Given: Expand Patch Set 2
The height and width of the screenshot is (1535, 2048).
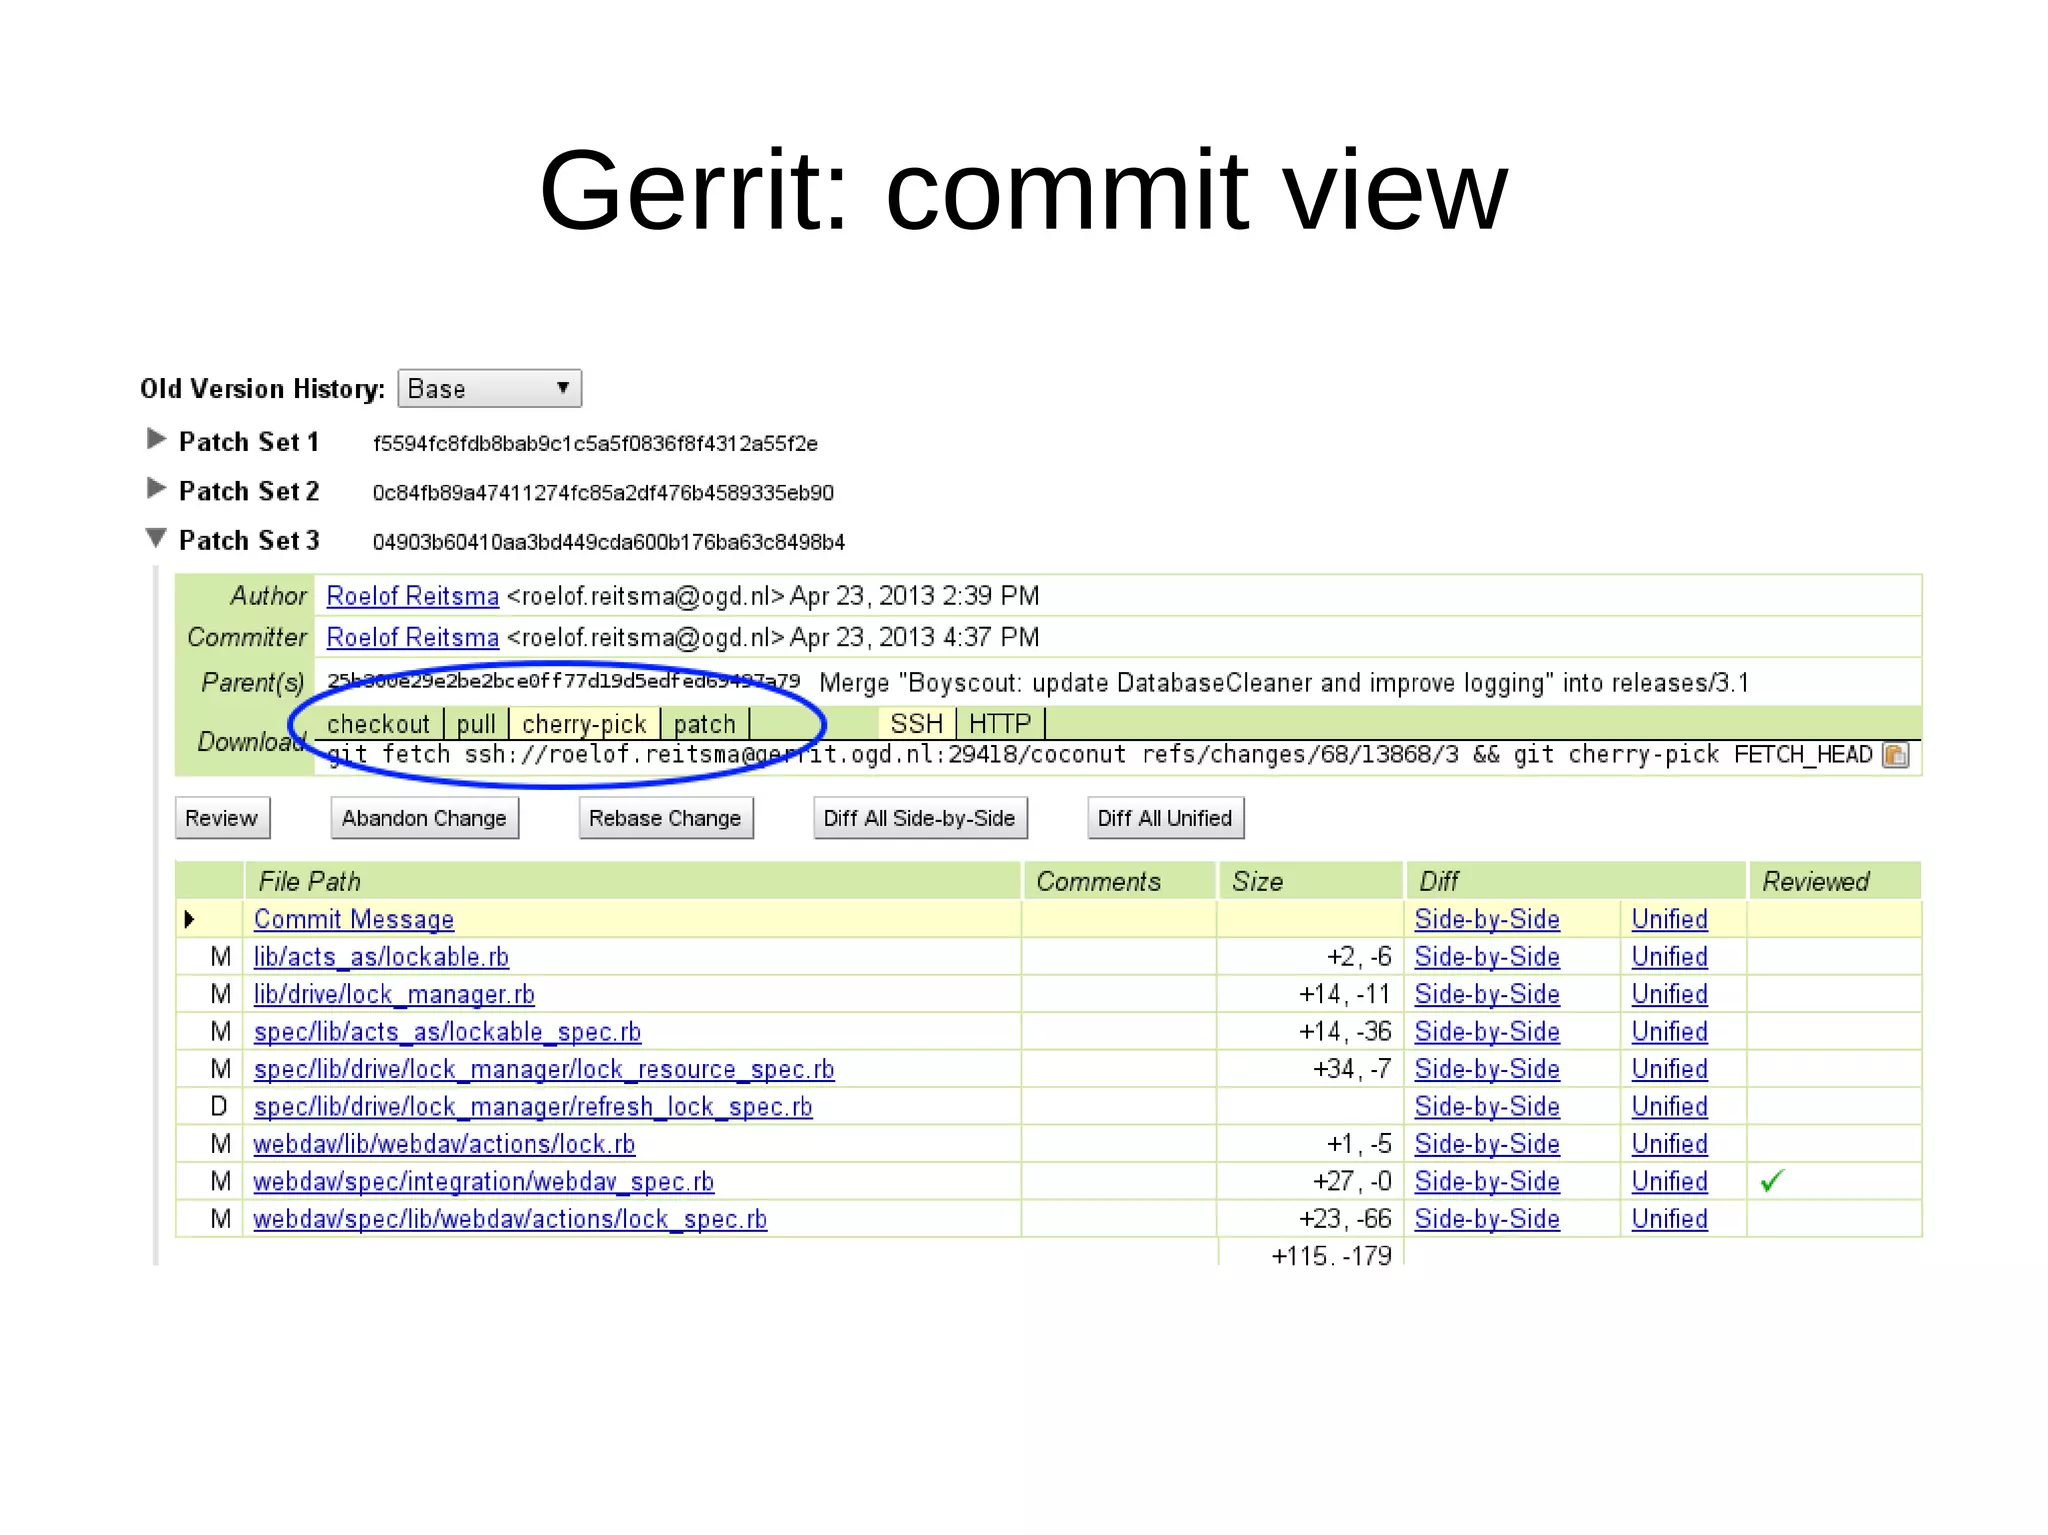Looking at the screenshot, I should tap(156, 488).
